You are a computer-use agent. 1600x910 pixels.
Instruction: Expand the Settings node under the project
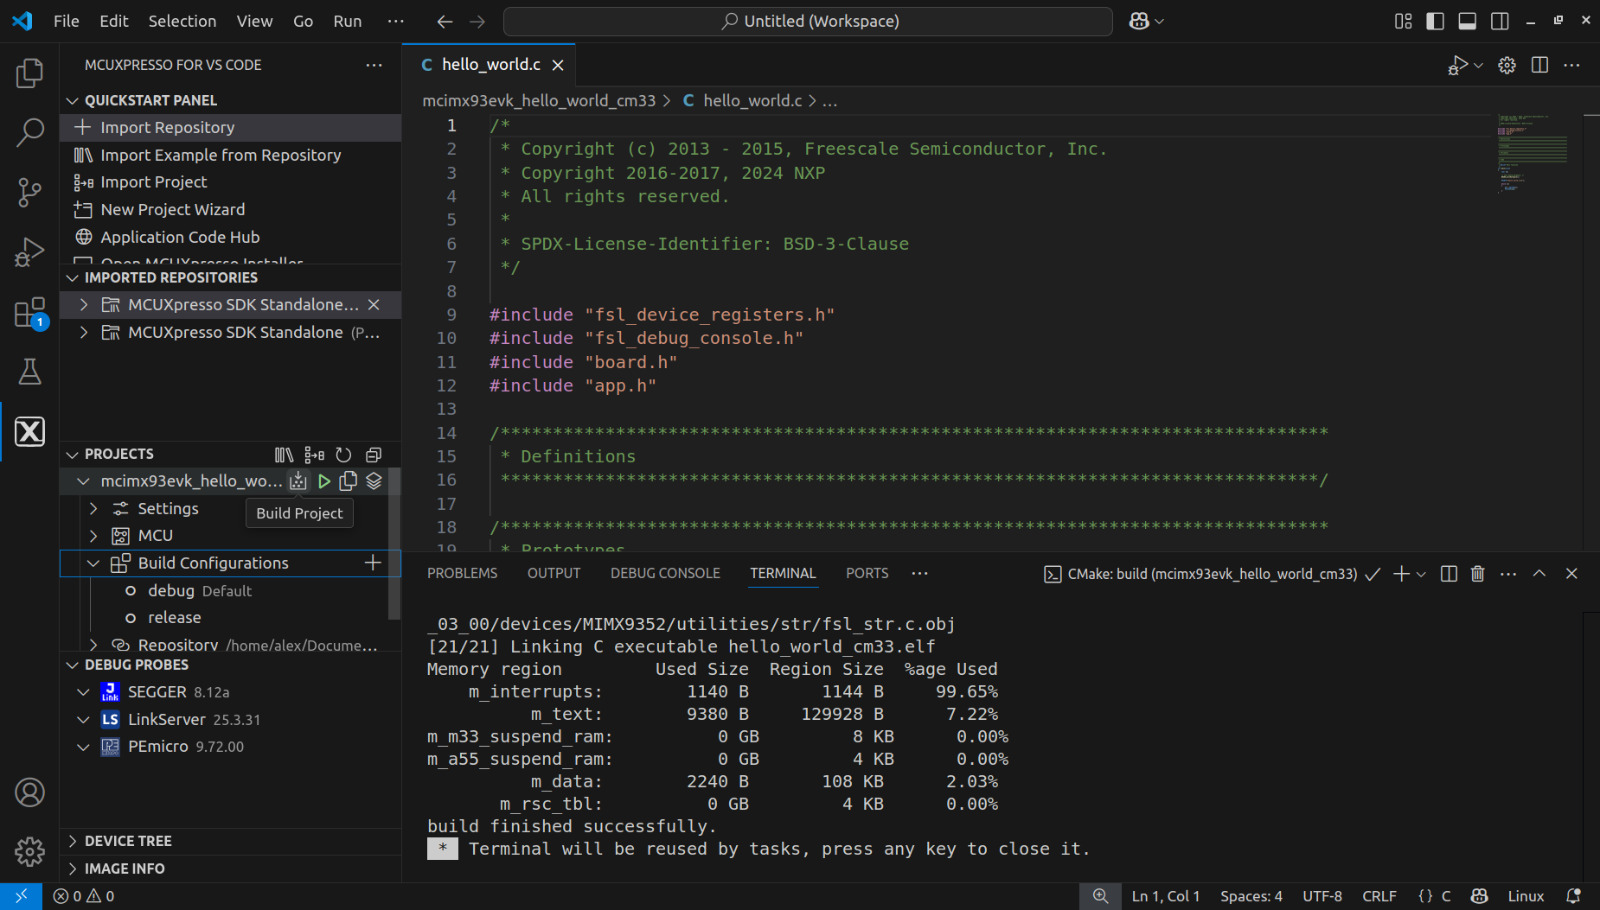click(93, 508)
